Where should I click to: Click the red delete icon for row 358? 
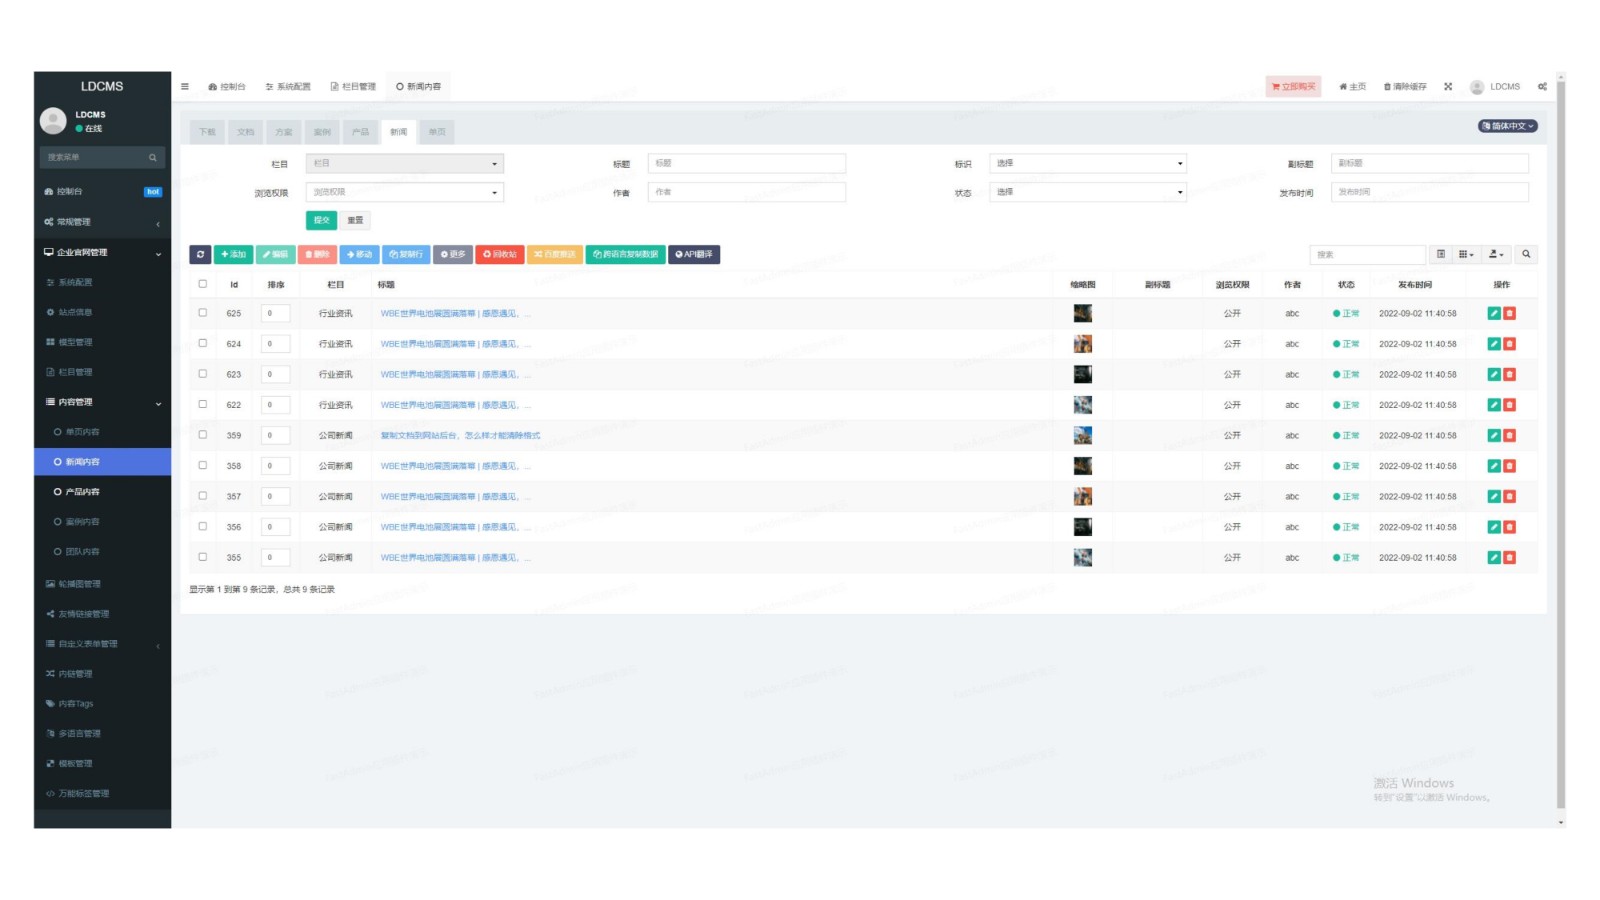point(1510,466)
